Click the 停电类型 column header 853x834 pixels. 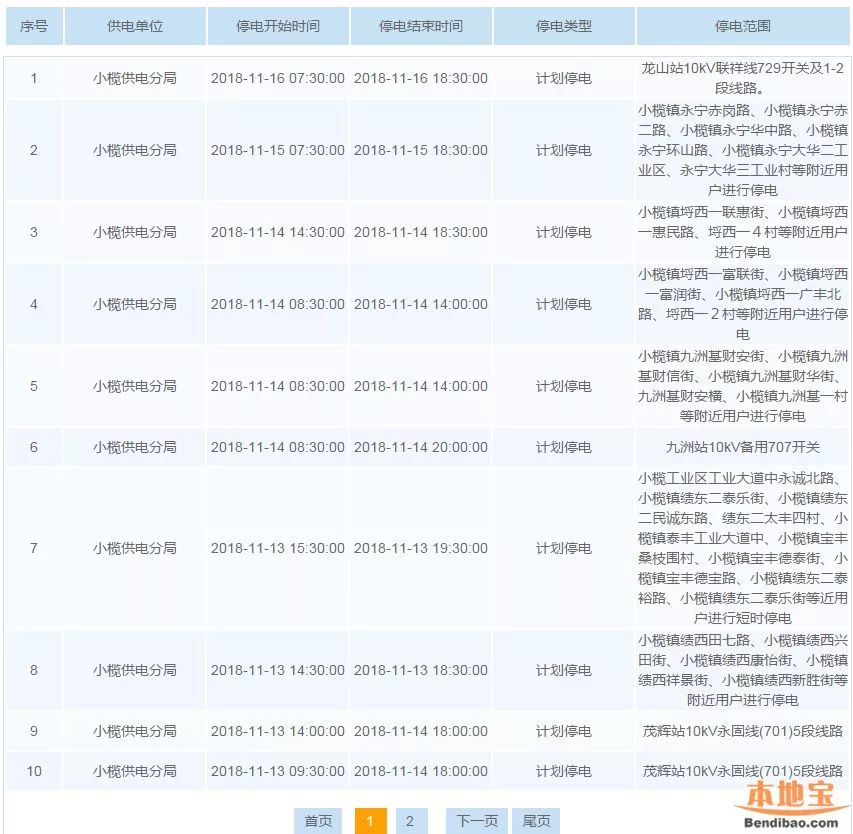pyautogui.click(x=564, y=26)
